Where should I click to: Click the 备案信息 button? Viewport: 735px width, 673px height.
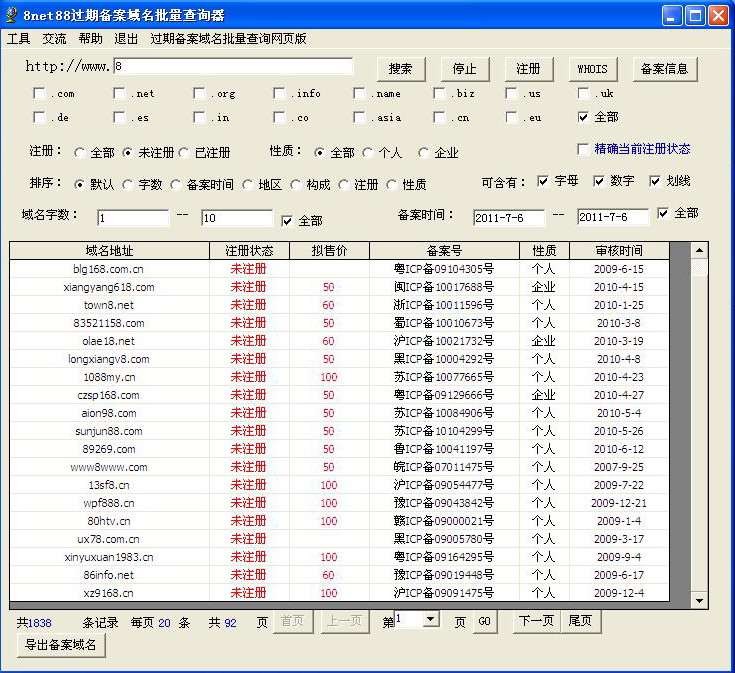665,69
